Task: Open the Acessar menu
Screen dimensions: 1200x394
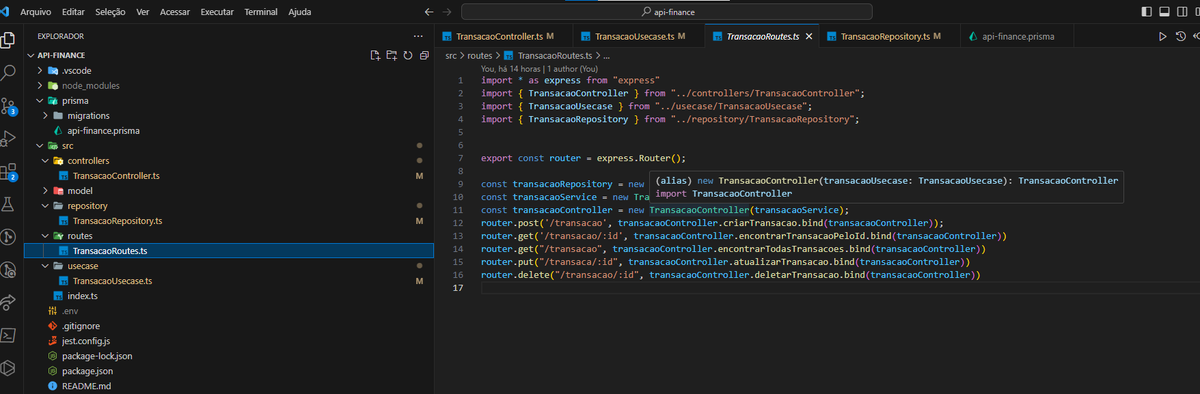Action: tap(175, 12)
